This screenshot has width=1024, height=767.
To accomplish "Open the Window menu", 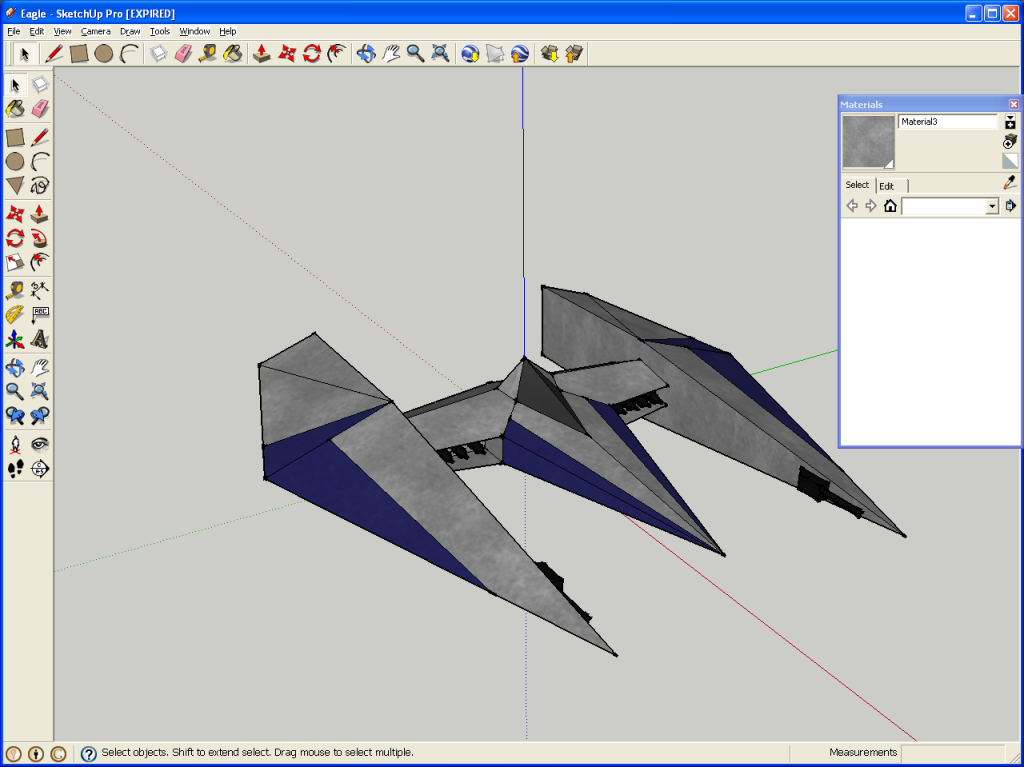I will [195, 31].
